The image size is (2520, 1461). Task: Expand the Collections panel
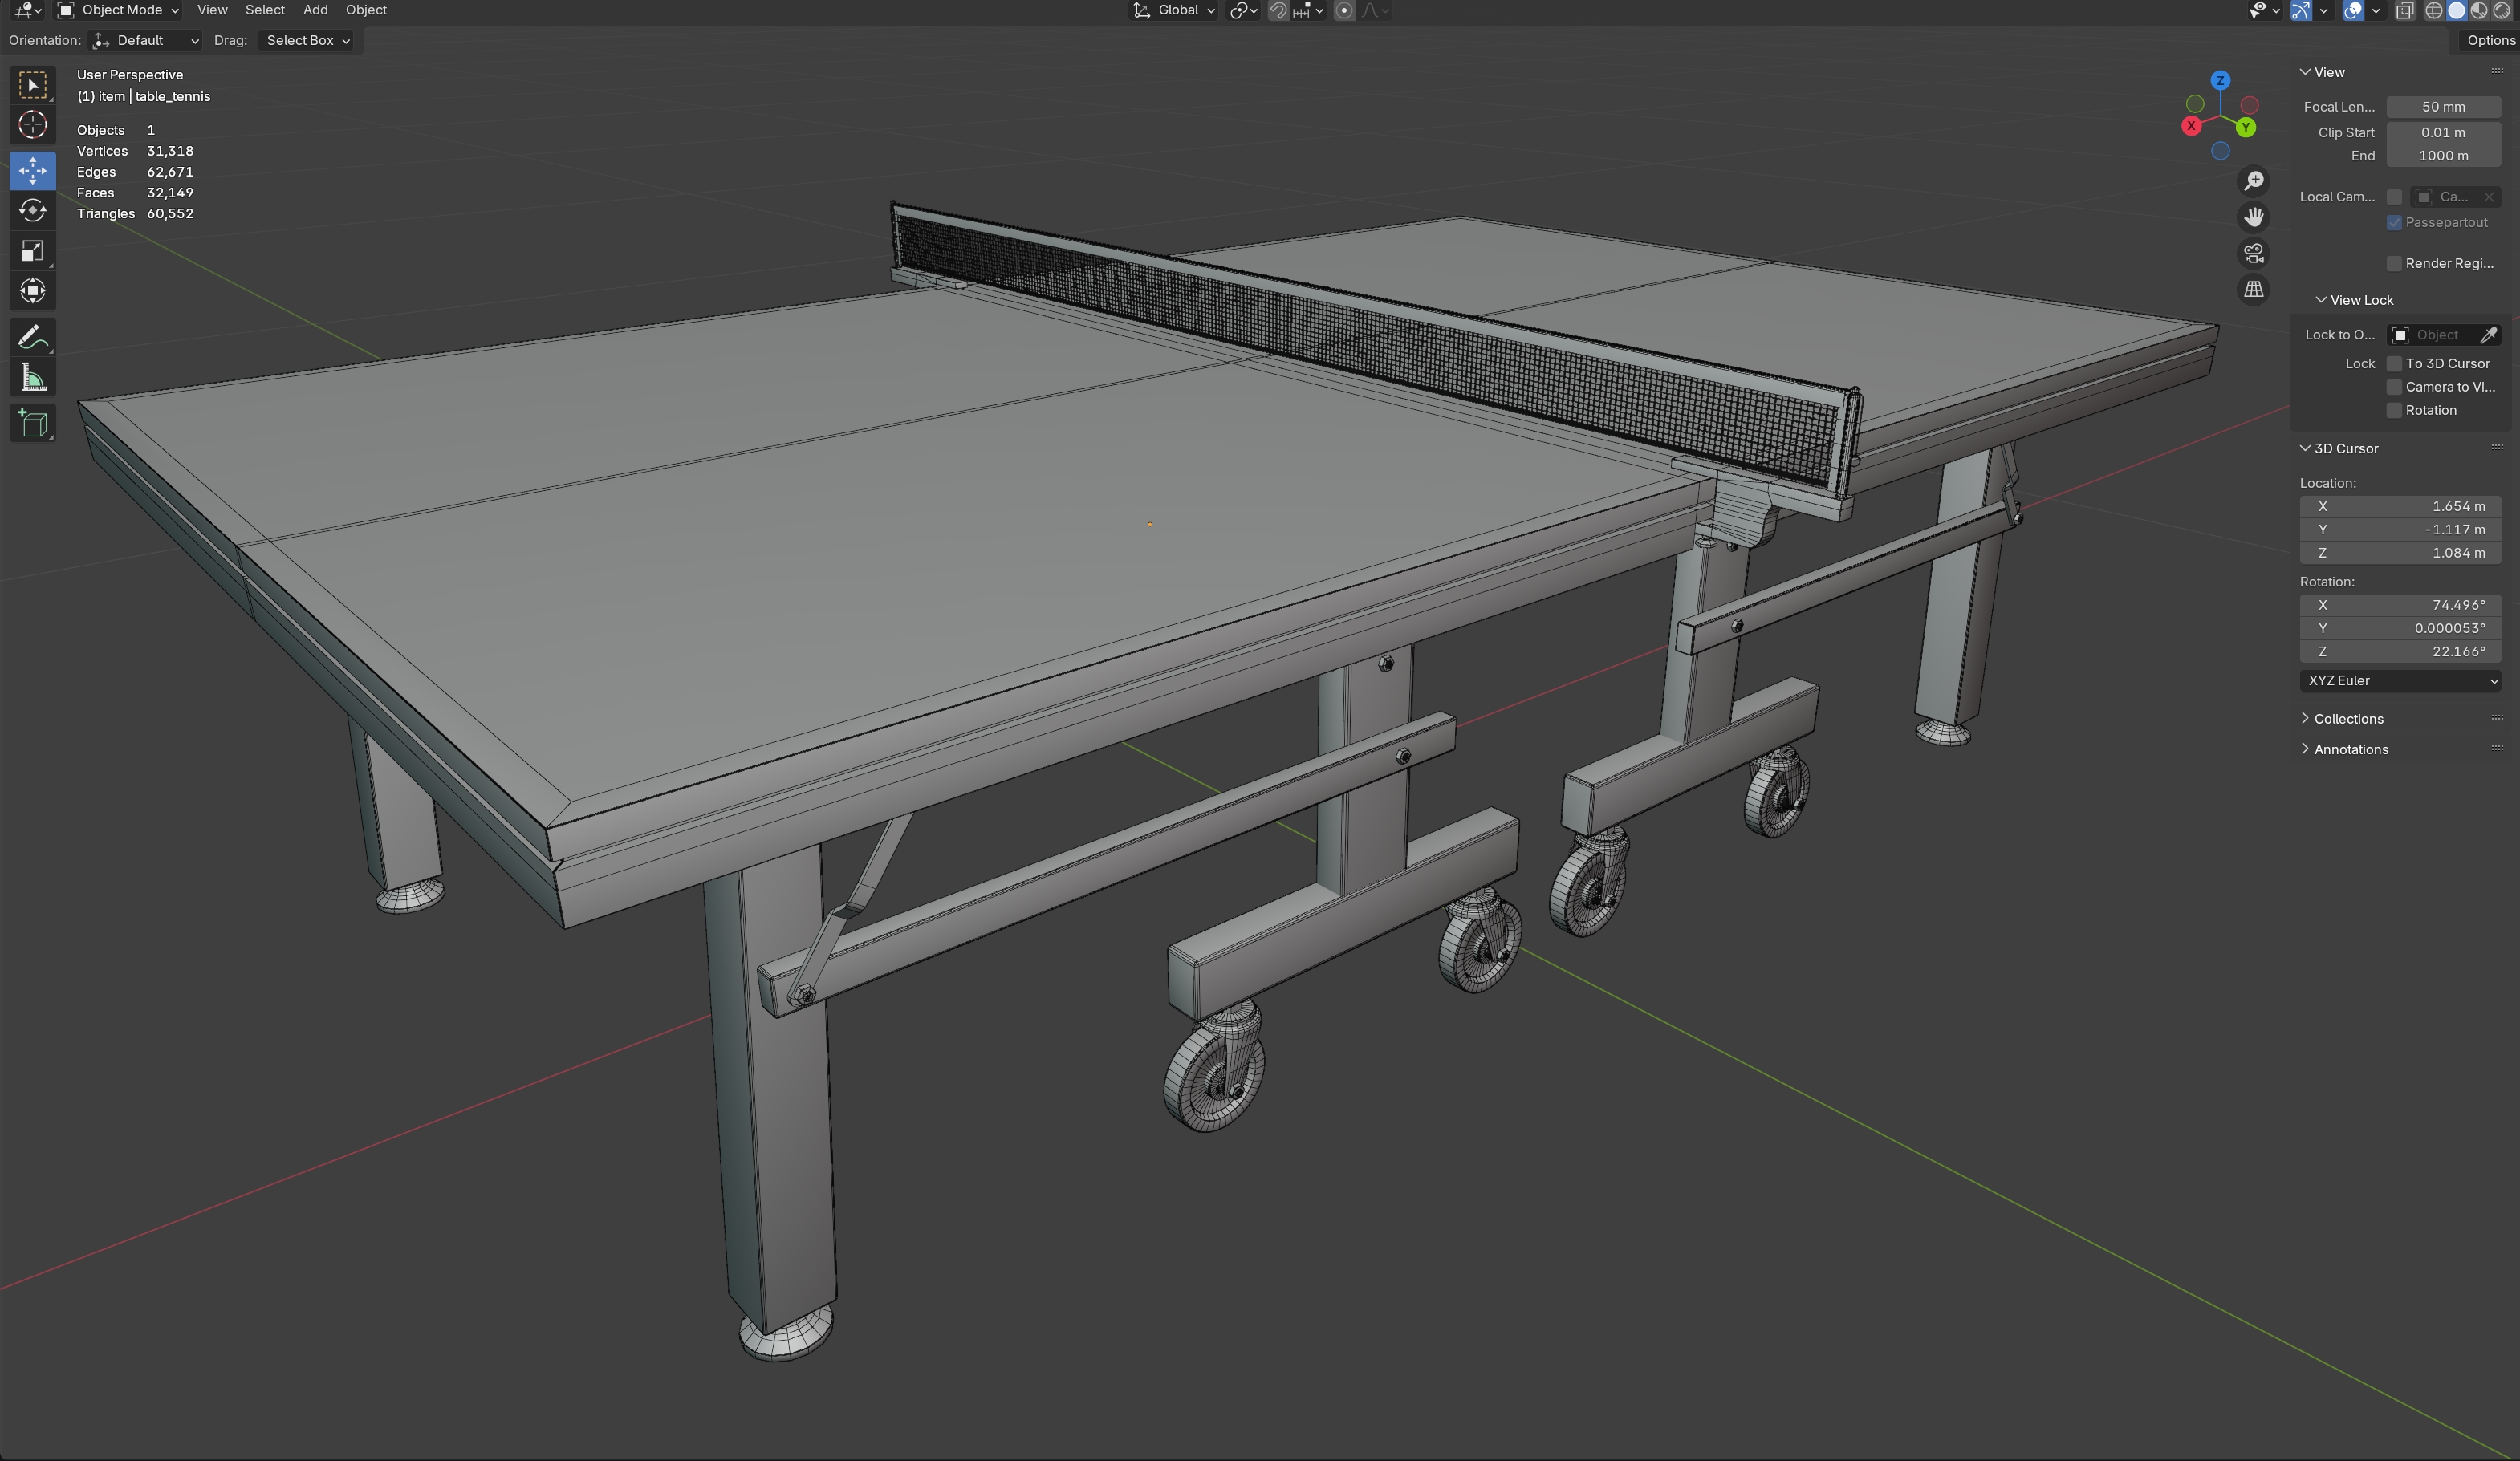point(2347,719)
